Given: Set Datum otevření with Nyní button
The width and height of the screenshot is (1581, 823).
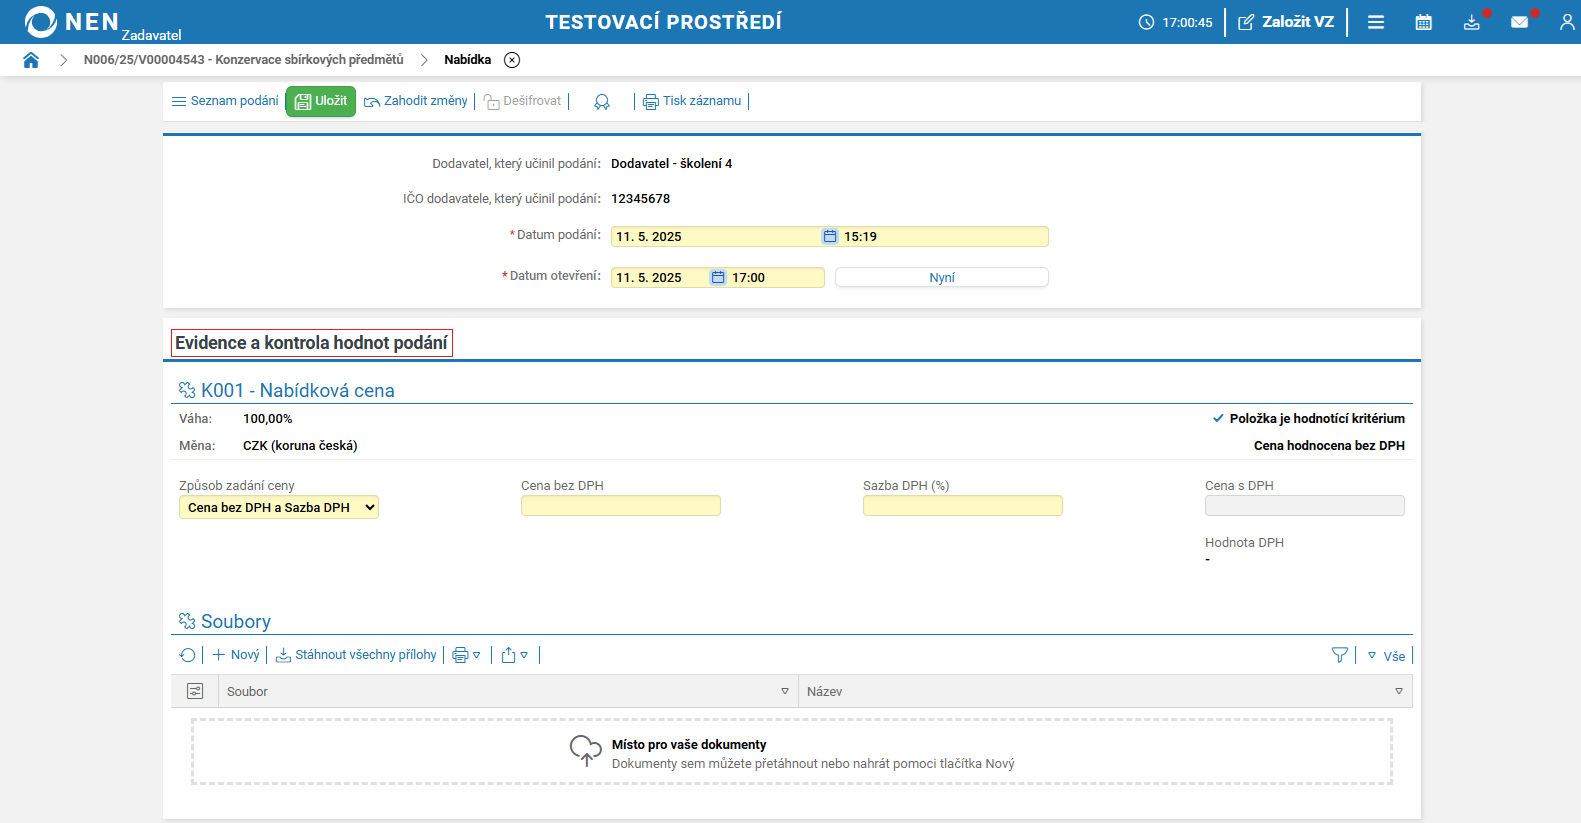Looking at the screenshot, I should tap(941, 278).
